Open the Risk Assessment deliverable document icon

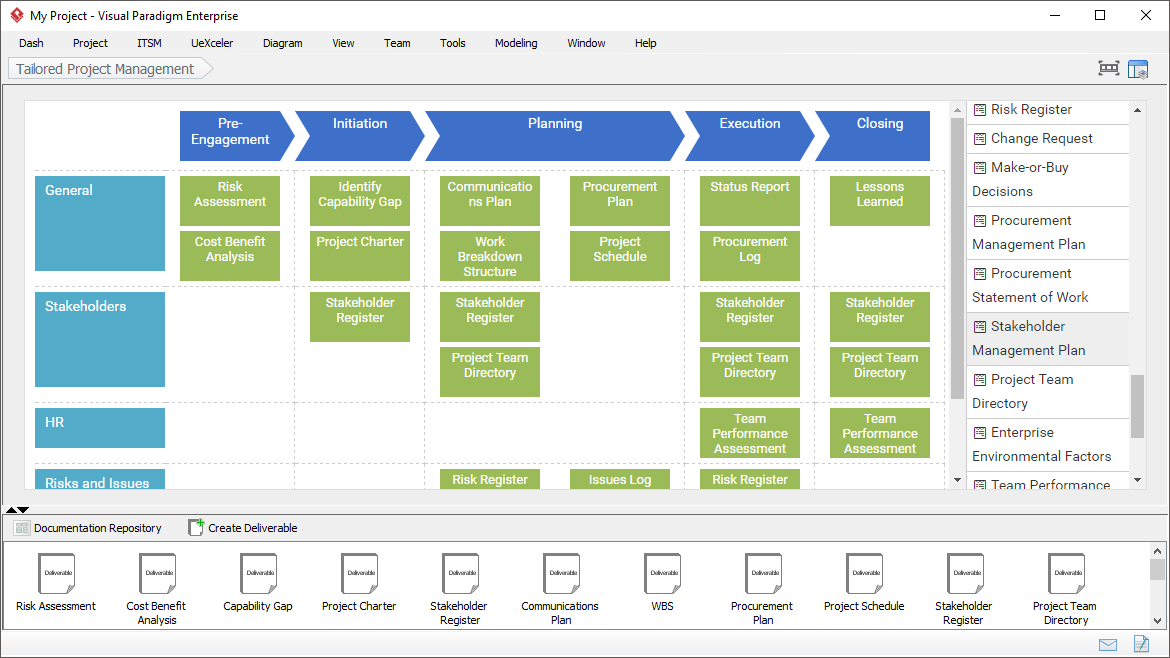(57, 574)
